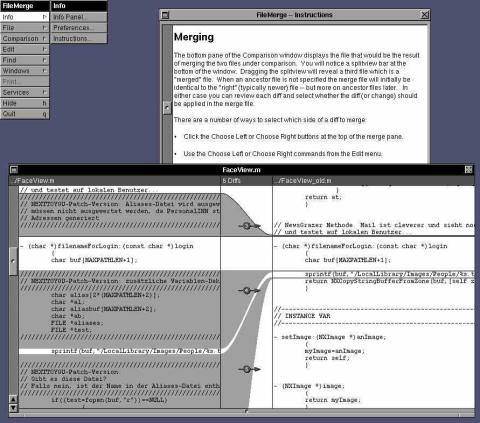Choose Instructions... in the Info submenu
The image size is (480, 423).
[79, 38]
